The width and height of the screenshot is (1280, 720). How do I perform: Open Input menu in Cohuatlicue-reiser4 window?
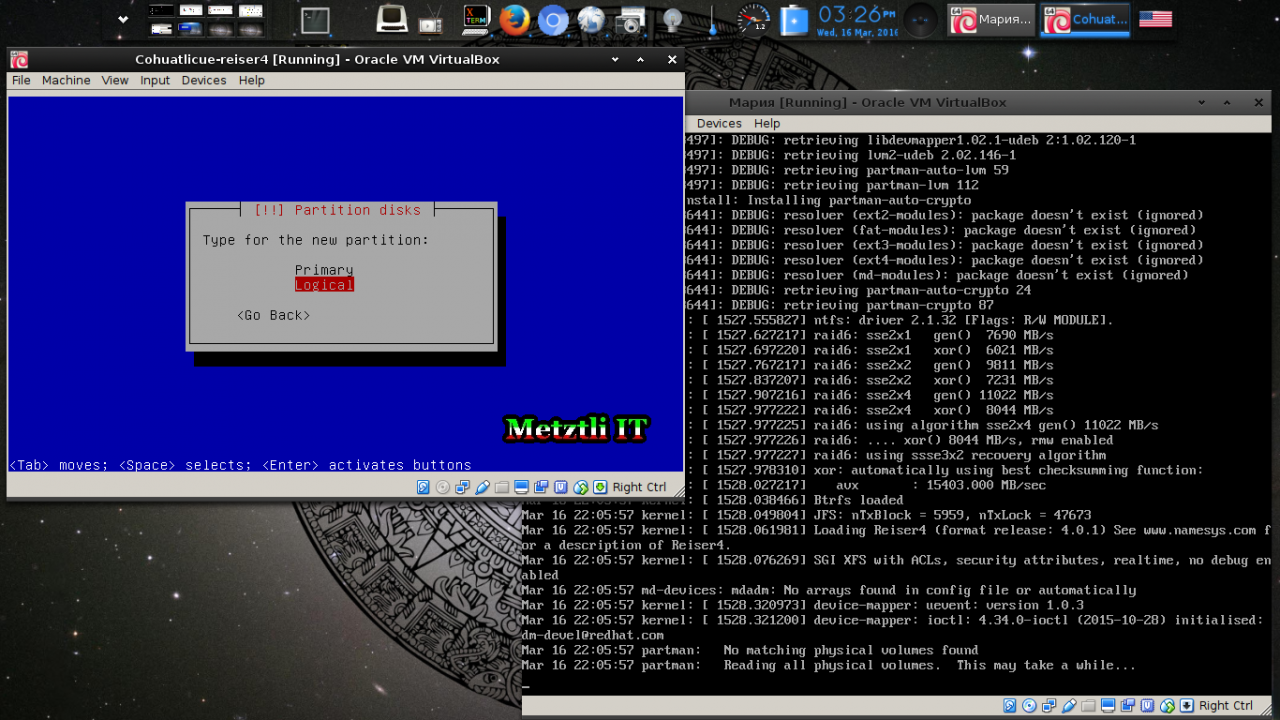pyautogui.click(x=155, y=80)
